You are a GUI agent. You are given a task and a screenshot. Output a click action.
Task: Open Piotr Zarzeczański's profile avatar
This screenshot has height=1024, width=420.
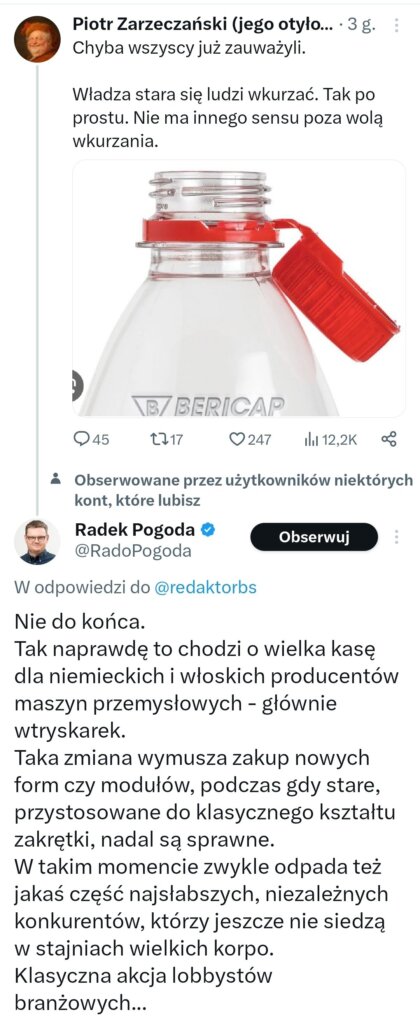37,39
